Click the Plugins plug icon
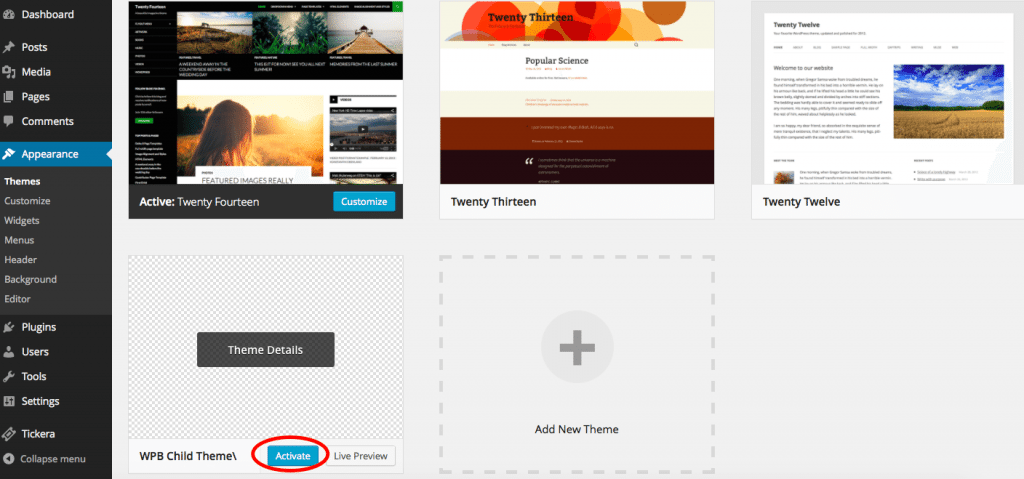The height and width of the screenshot is (479, 1024). coord(9,327)
